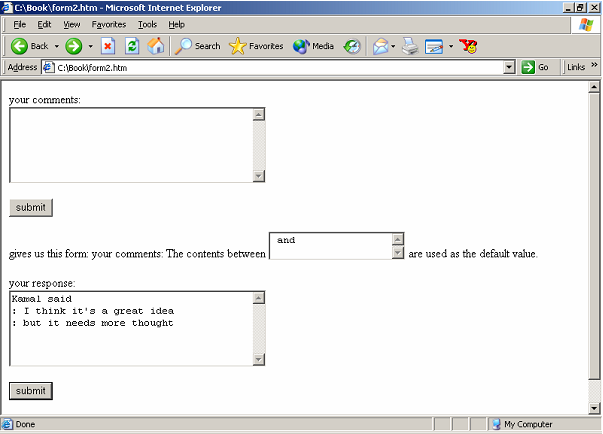Refresh the page with the Refresh icon
The image size is (603, 434).
[131, 46]
